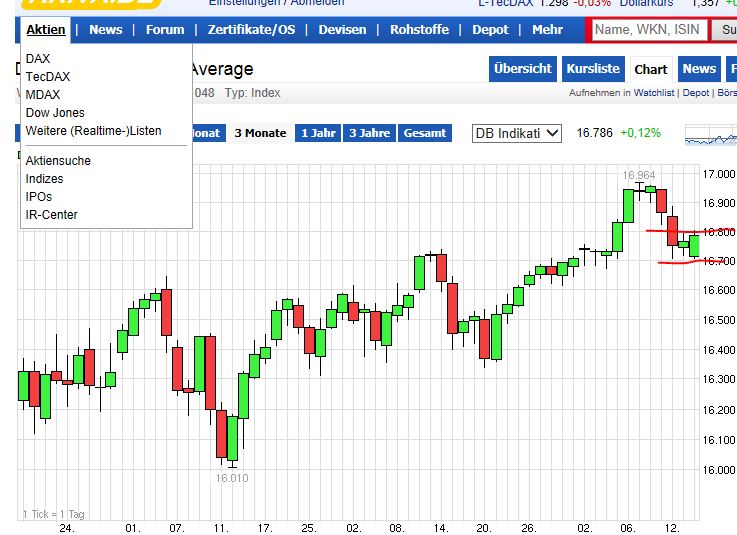Click the Name, WKN, ISIN search field
The width and height of the screenshot is (737, 535).
[648, 30]
